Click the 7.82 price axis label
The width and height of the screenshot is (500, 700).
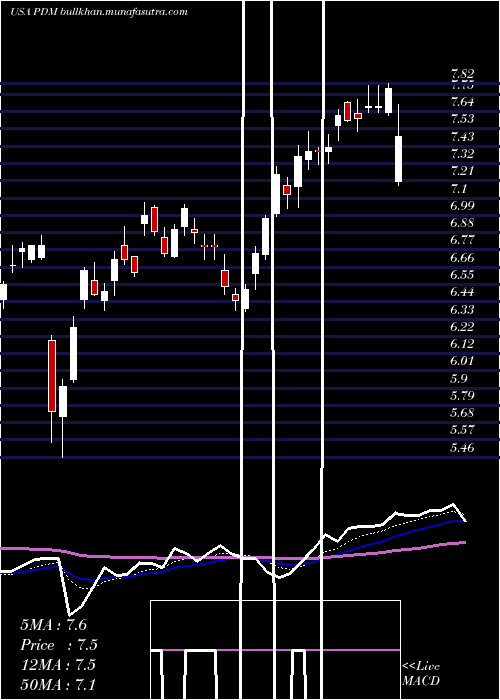coord(462,75)
